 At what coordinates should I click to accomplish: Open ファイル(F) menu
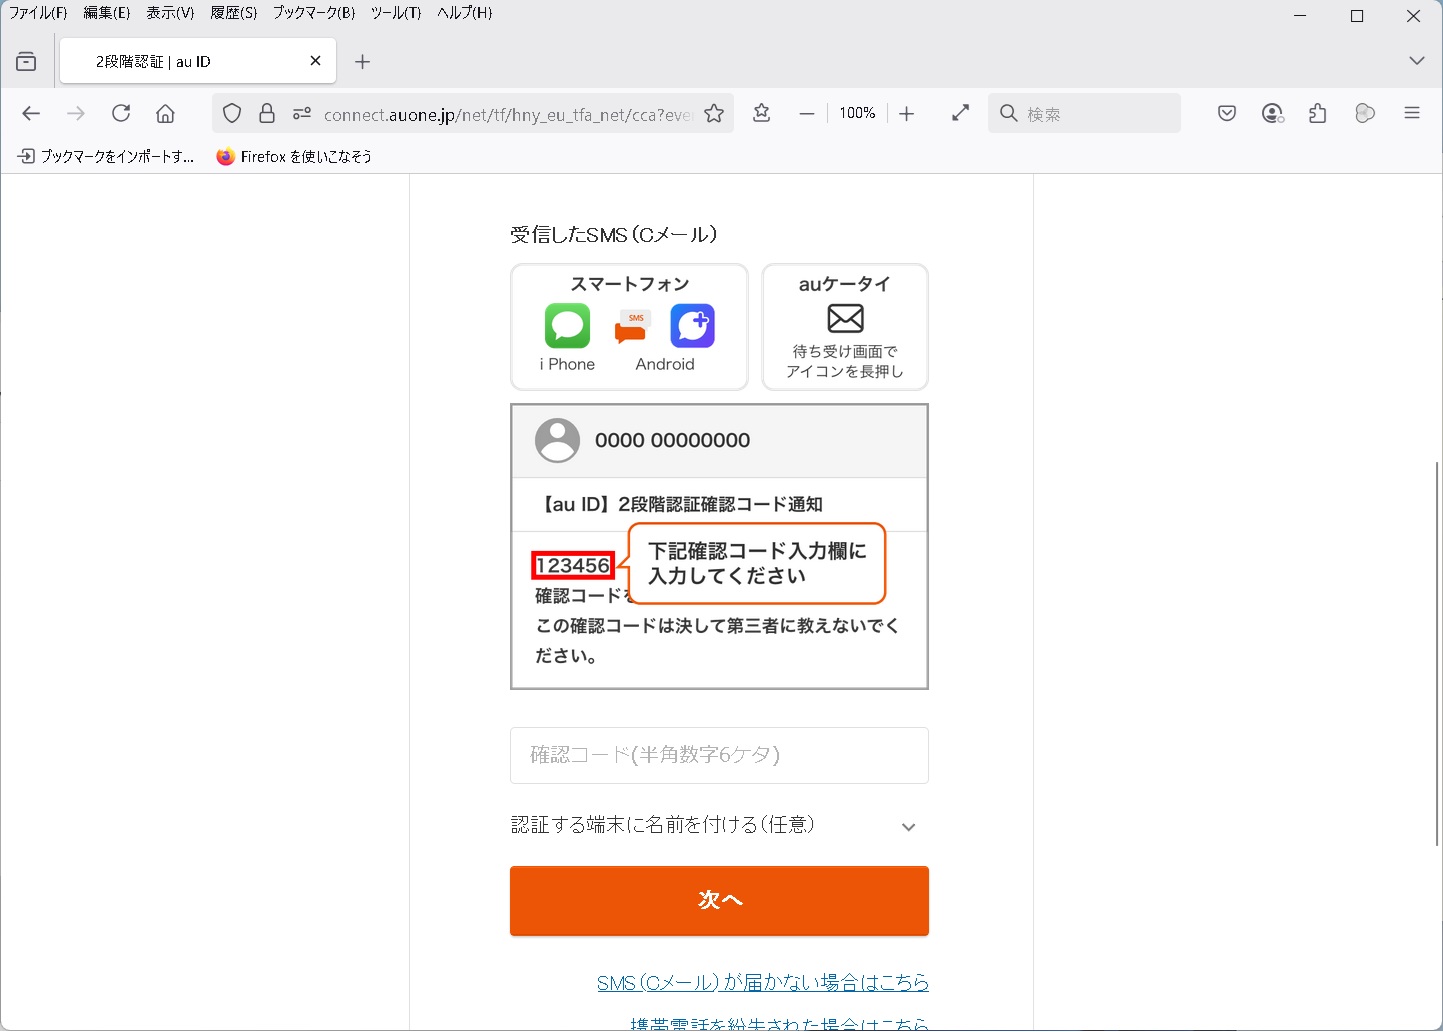click(x=38, y=13)
